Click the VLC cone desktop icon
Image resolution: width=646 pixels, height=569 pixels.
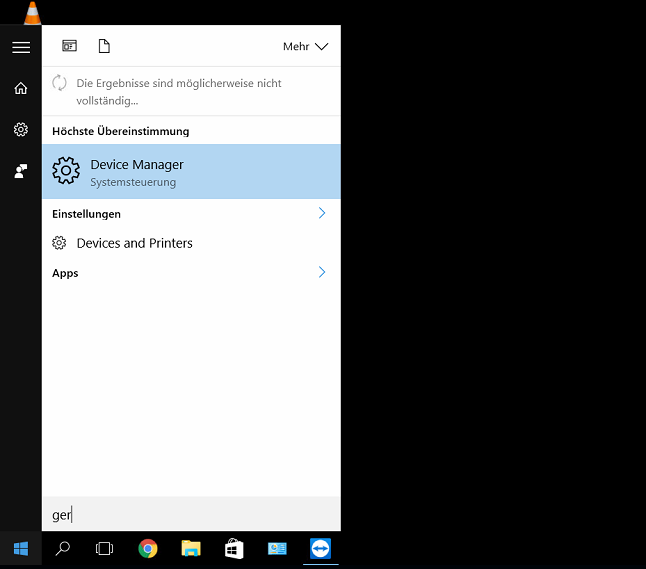click(x=33, y=13)
